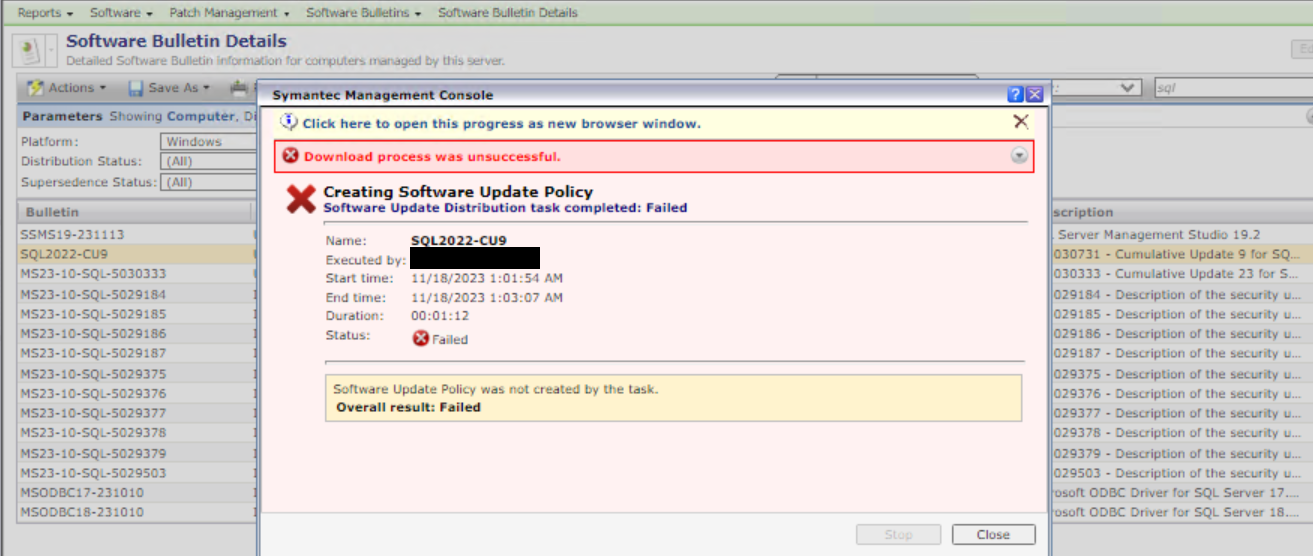Click the Actions lightning icon in the toolbar
This screenshot has height=556, width=1313.
(x=35, y=88)
